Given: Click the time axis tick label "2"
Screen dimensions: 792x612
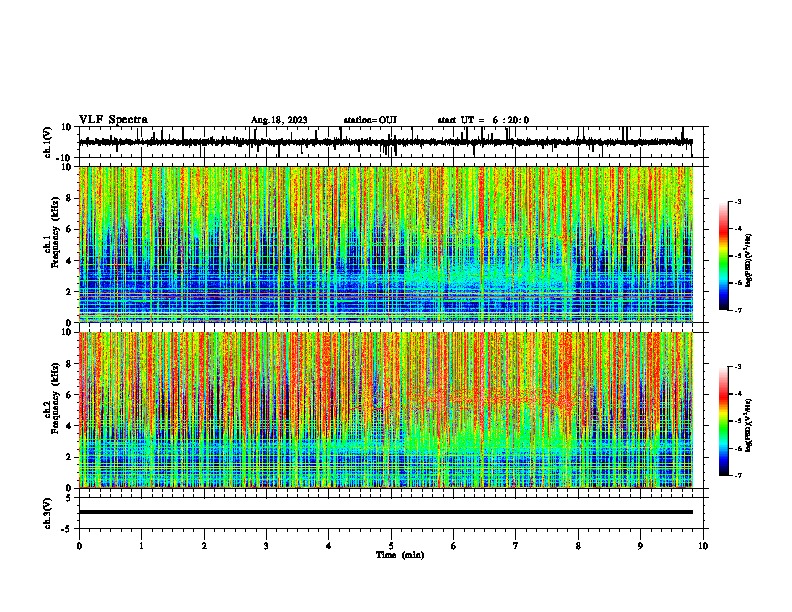Looking at the screenshot, I should 204,546.
